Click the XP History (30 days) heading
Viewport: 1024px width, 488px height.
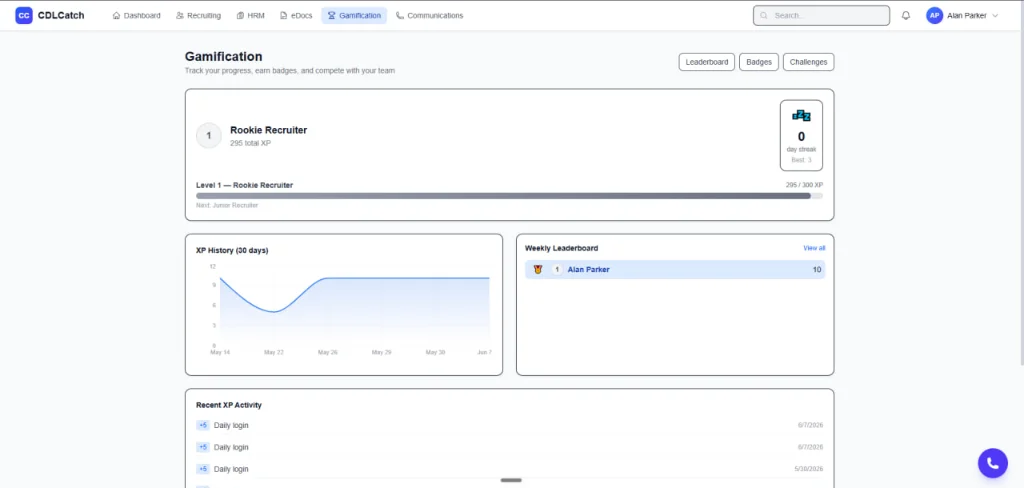[232, 250]
